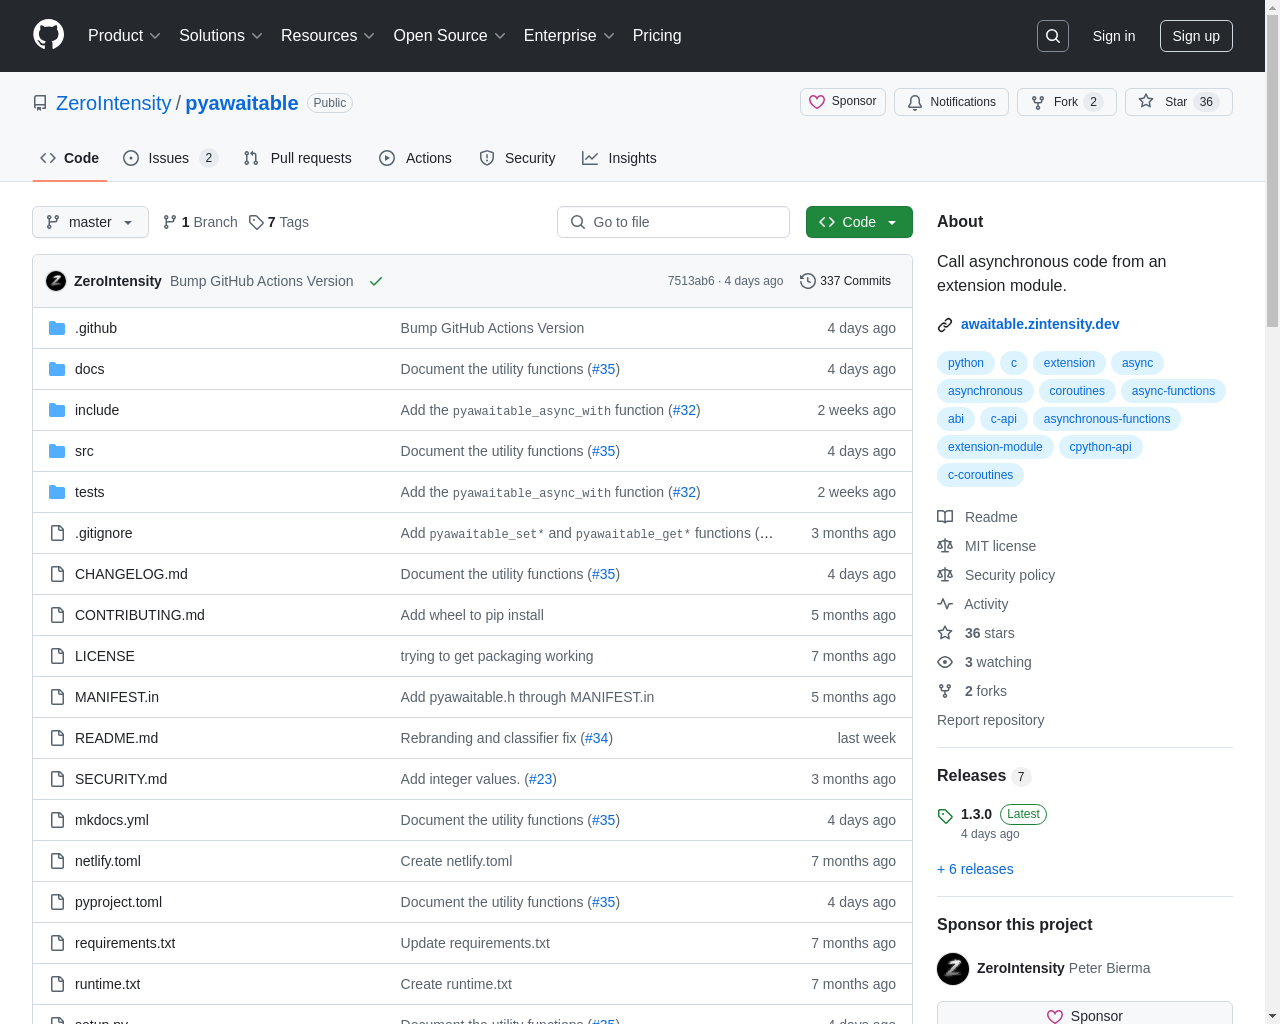
Task: Open the 1 Branch link
Action: (x=200, y=222)
